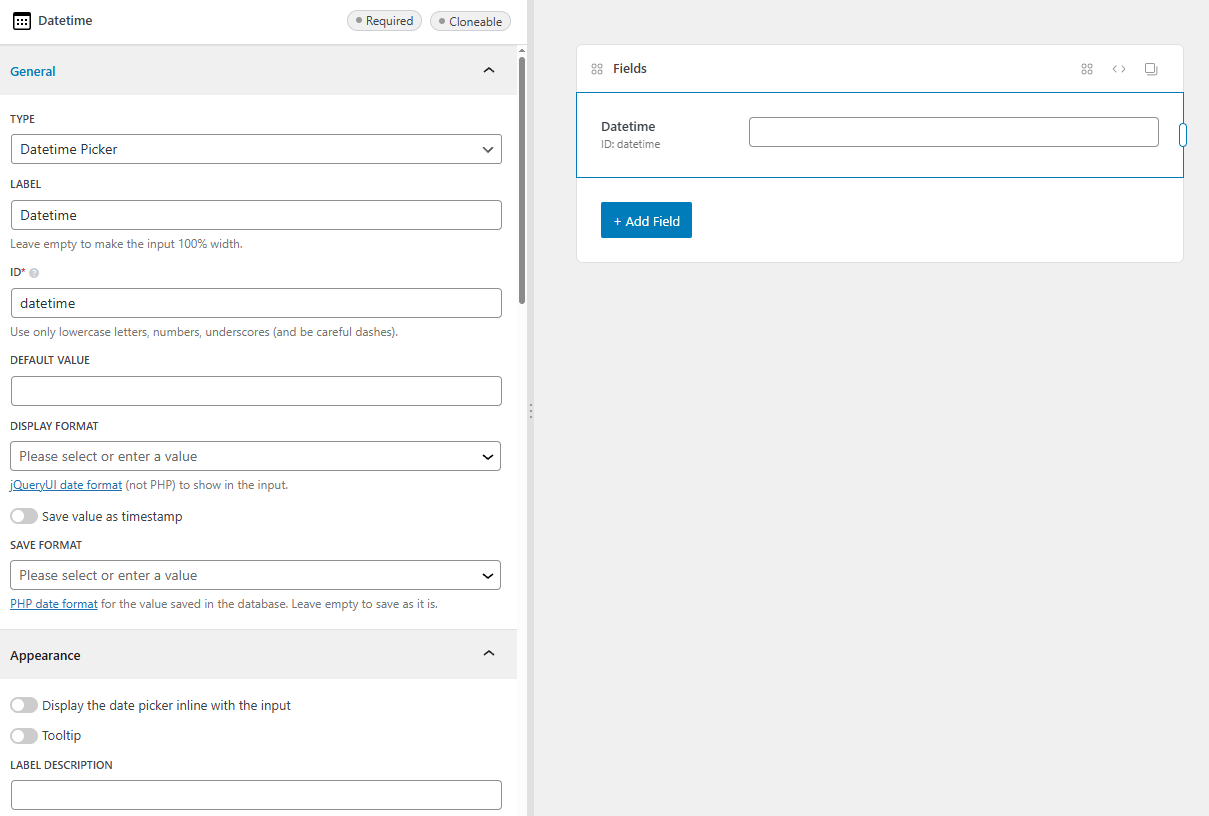The height and width of the screenshot is (816, 1209).
Task: Collapse the Appearance section
Action: coord(489,653)
